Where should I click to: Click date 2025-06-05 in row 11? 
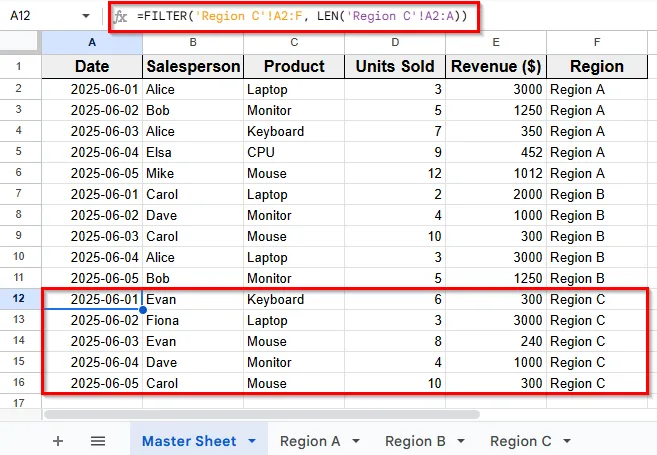coord(92,278)
